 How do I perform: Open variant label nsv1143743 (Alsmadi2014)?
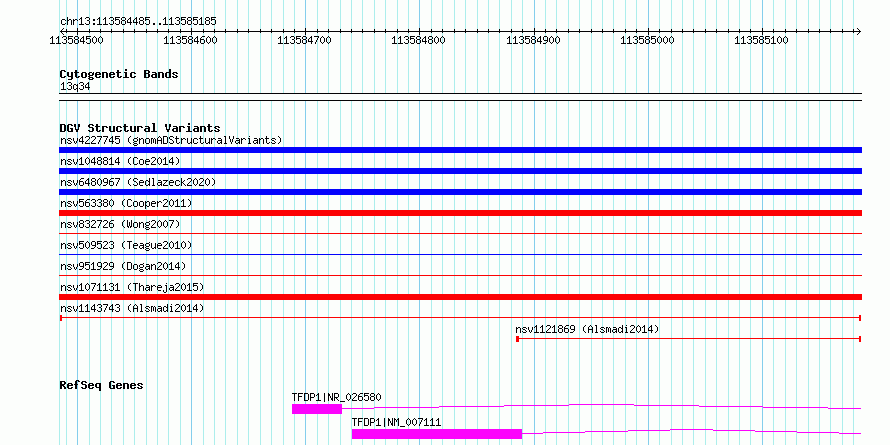pos(132,308)
